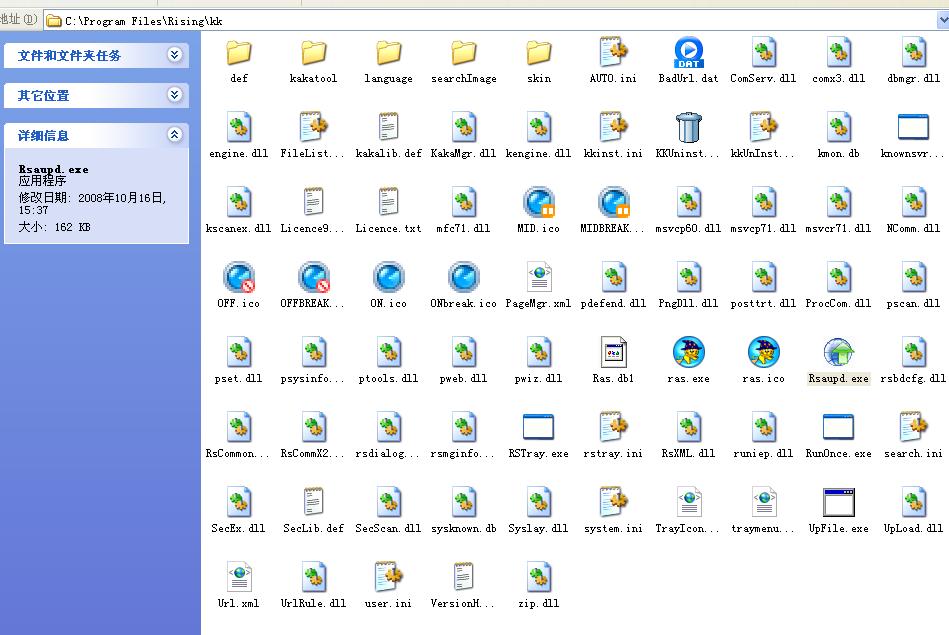Image resolution: width=949 pixels, height=635 pixels.
Task: Select the Rsaupd.exe updater icon
Action: click(838, 352)
